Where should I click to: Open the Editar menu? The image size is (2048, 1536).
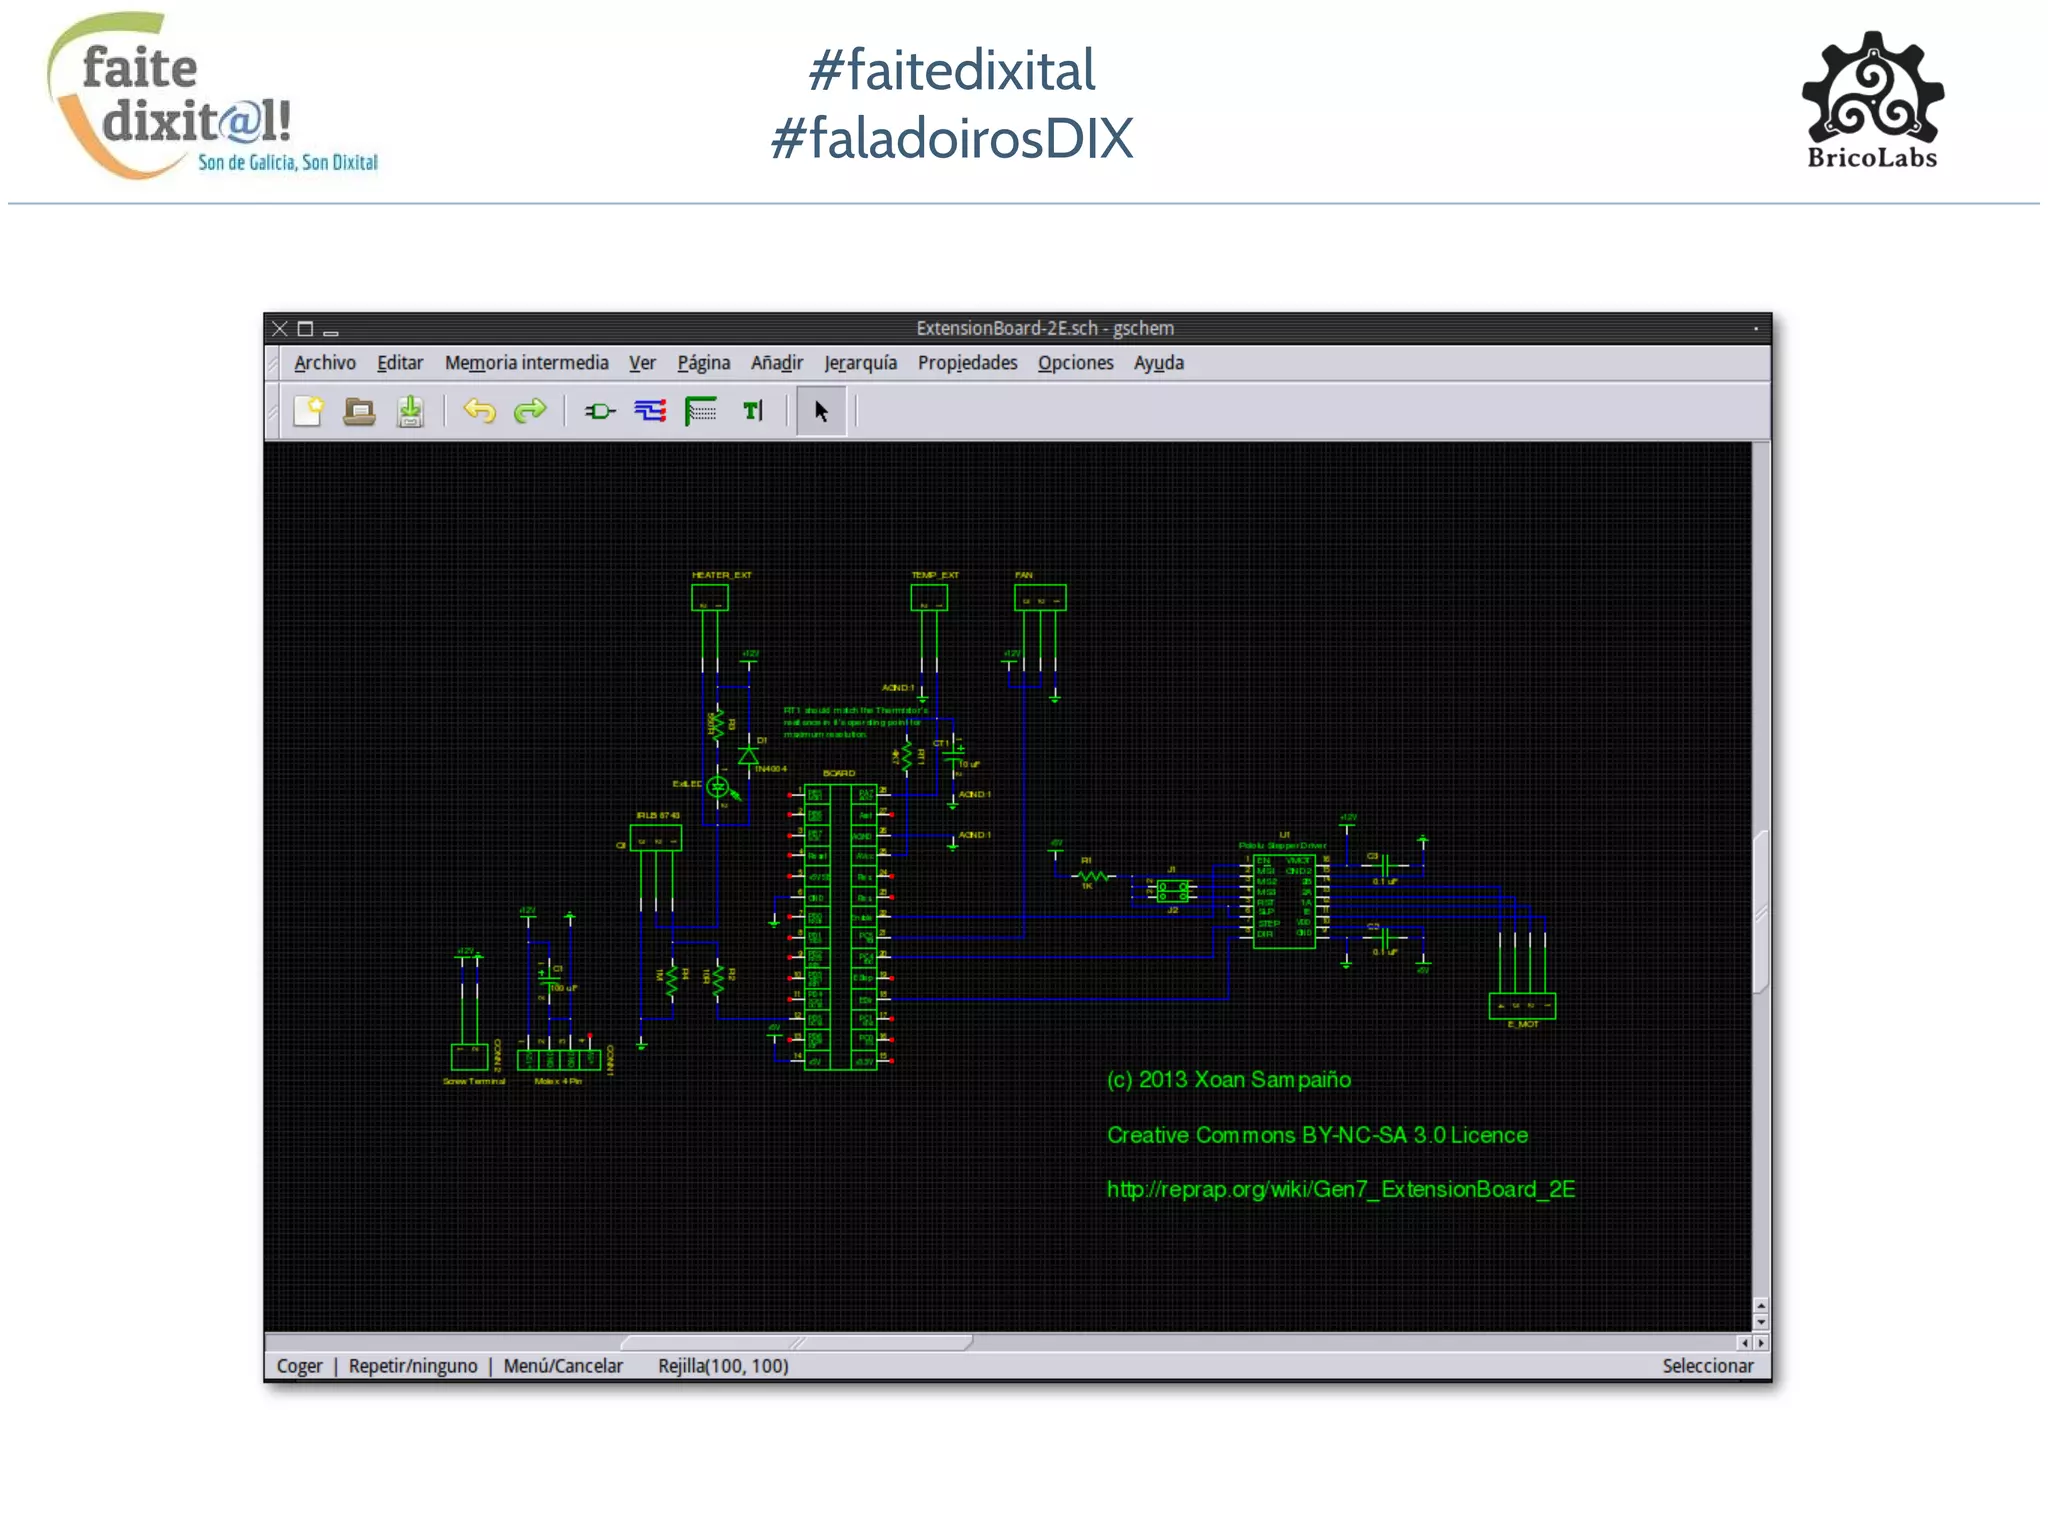pos(399,363)
